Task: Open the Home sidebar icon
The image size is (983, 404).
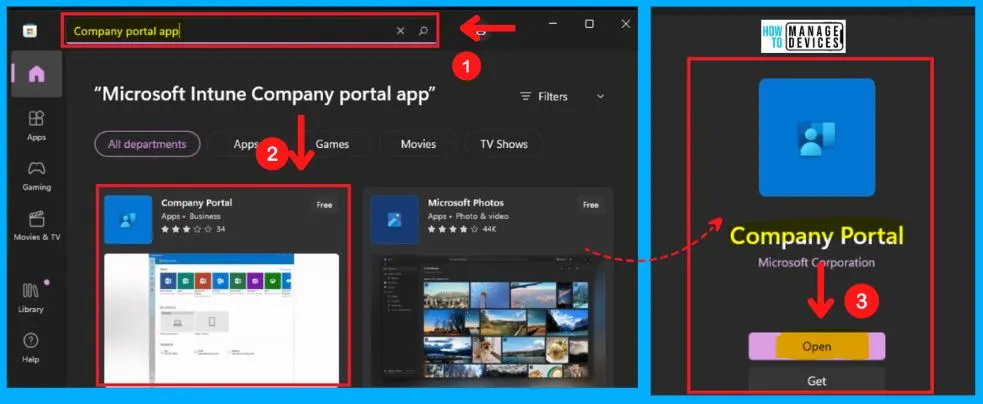Action: (36, 74)
